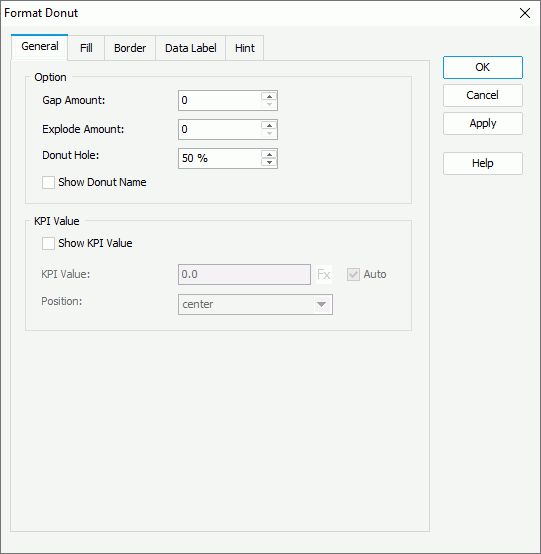541x554 pixels.
Task: Switch to the Fill tab
Action: 86,48
